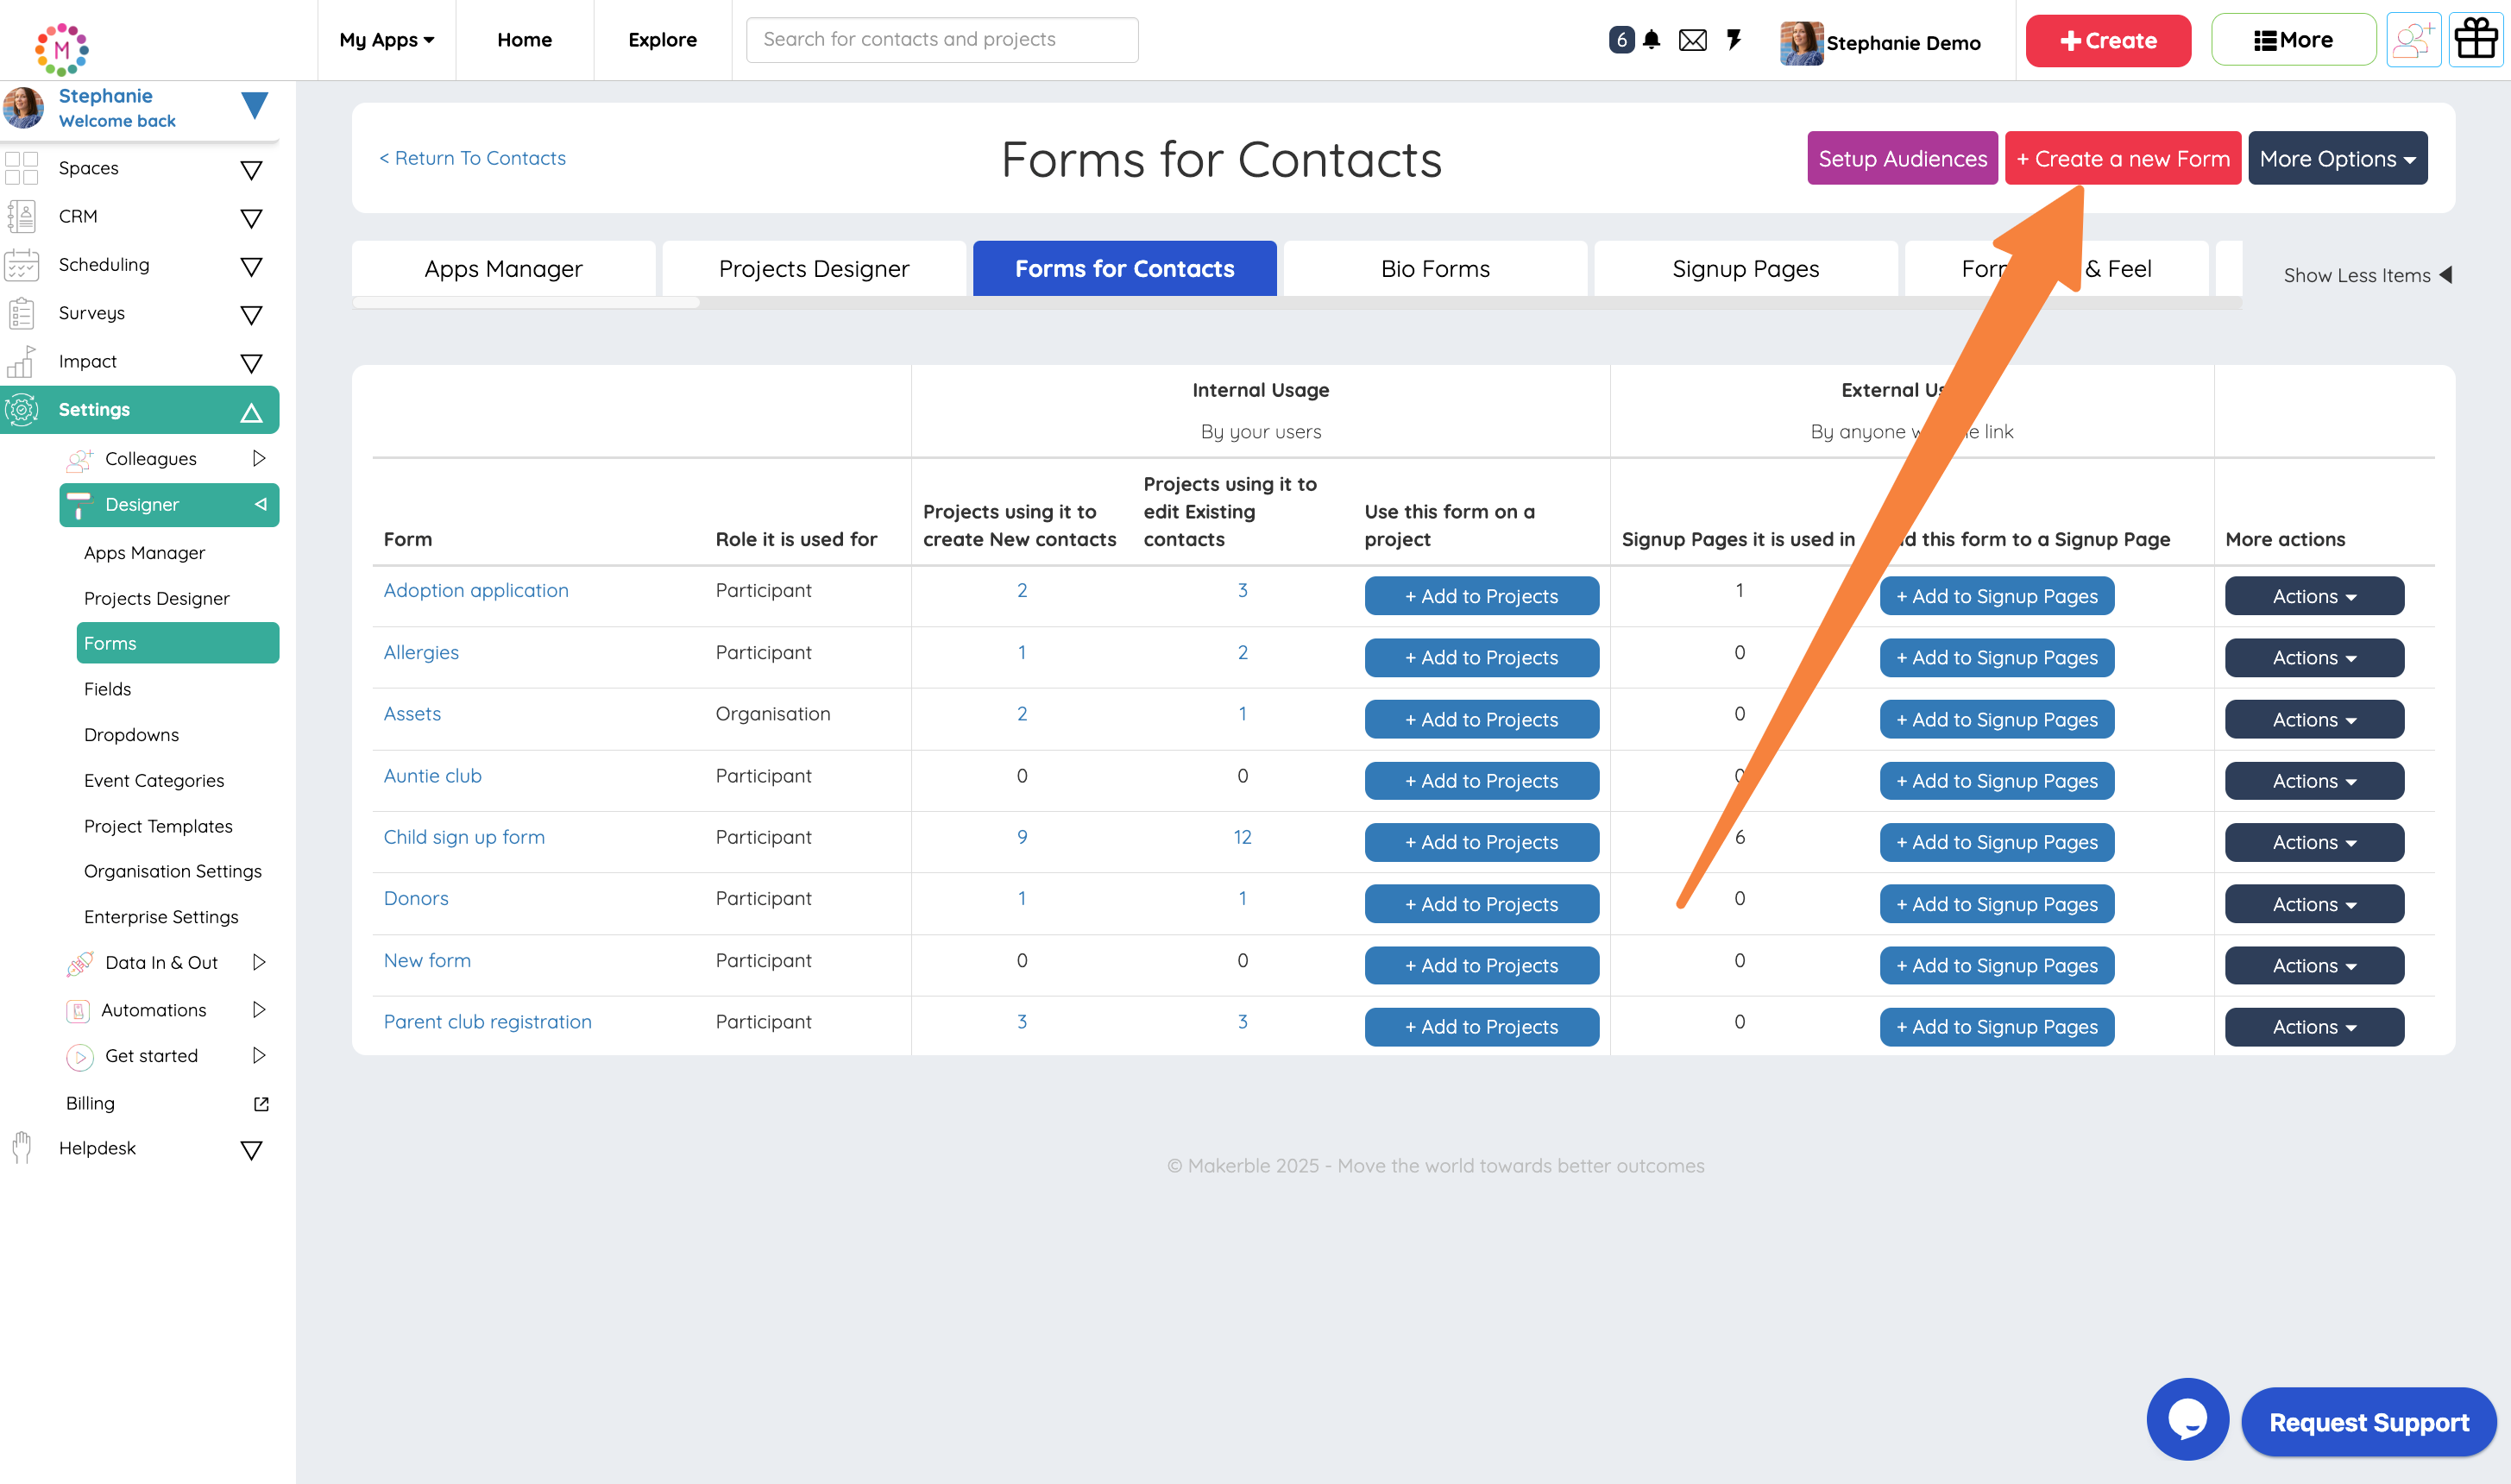Expand the CRM sidebar section
The height and width of the screenshot is (1484, 2511).
pyautogui.click(x=251, y=217)
